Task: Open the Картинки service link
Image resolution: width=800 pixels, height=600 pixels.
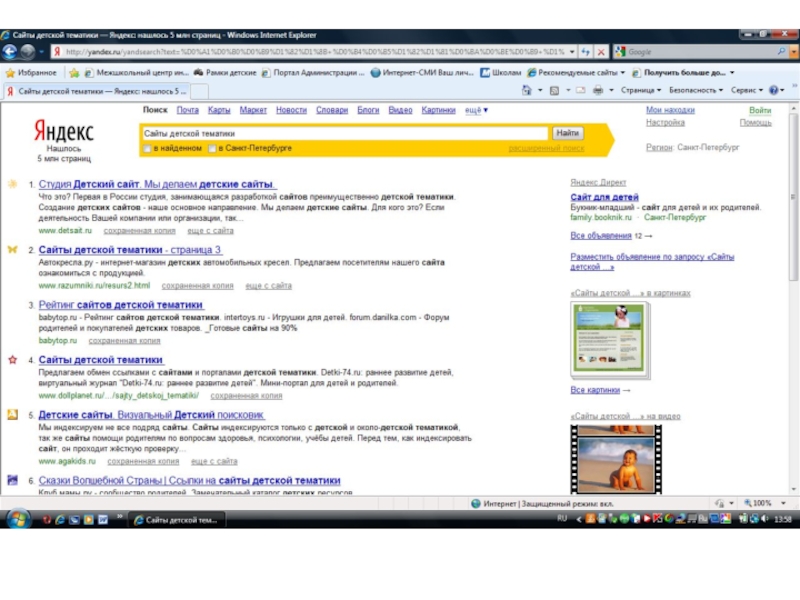Action: (438, 110)
